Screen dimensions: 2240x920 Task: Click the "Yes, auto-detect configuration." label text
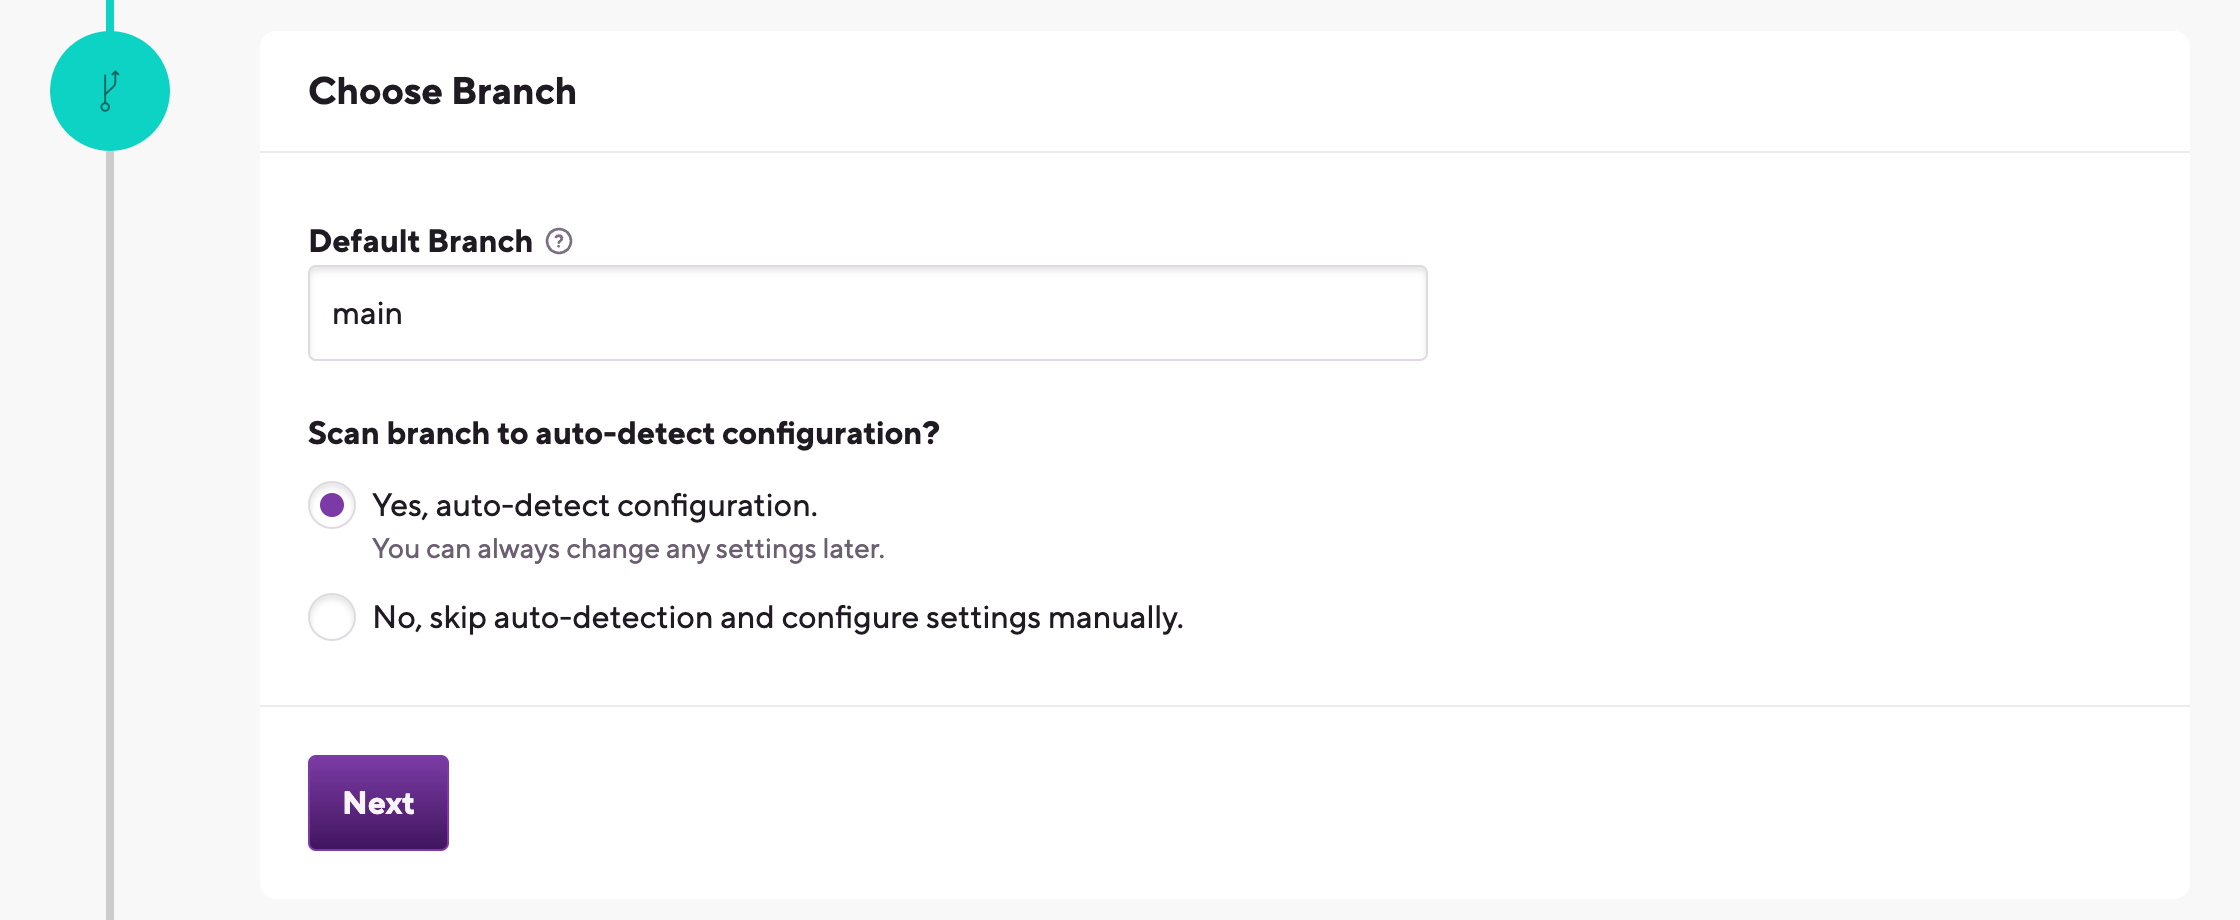point(595,506)
